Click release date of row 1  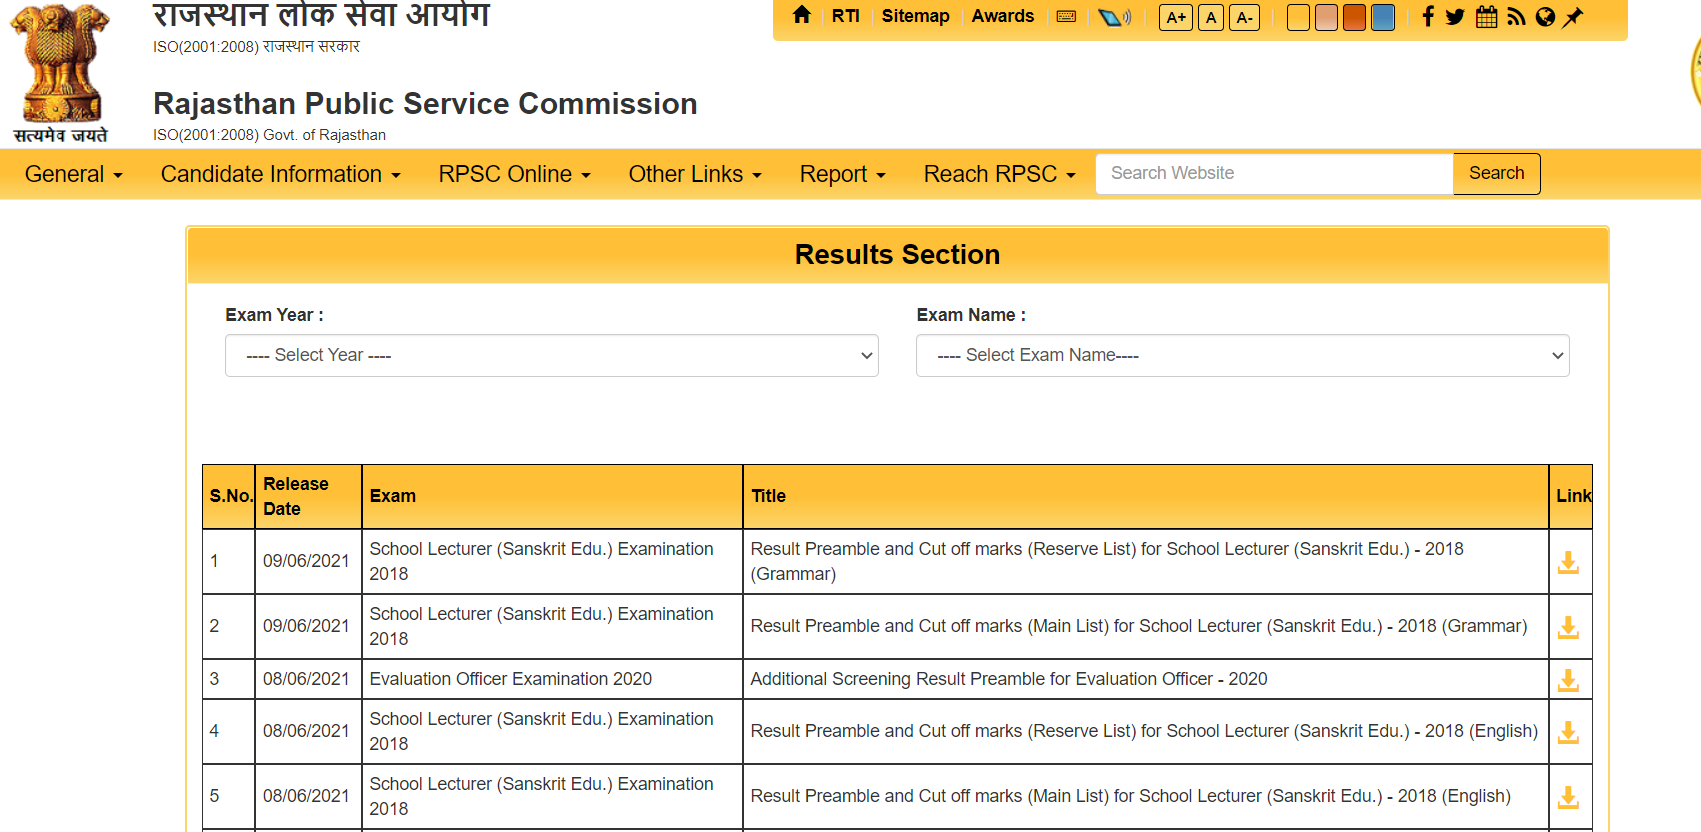pos(306,561)
